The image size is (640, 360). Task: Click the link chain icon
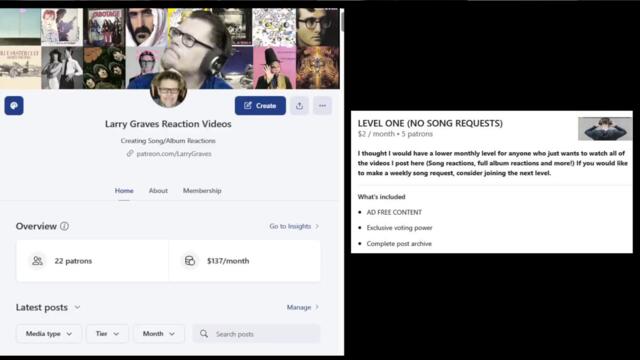(130, 153)
